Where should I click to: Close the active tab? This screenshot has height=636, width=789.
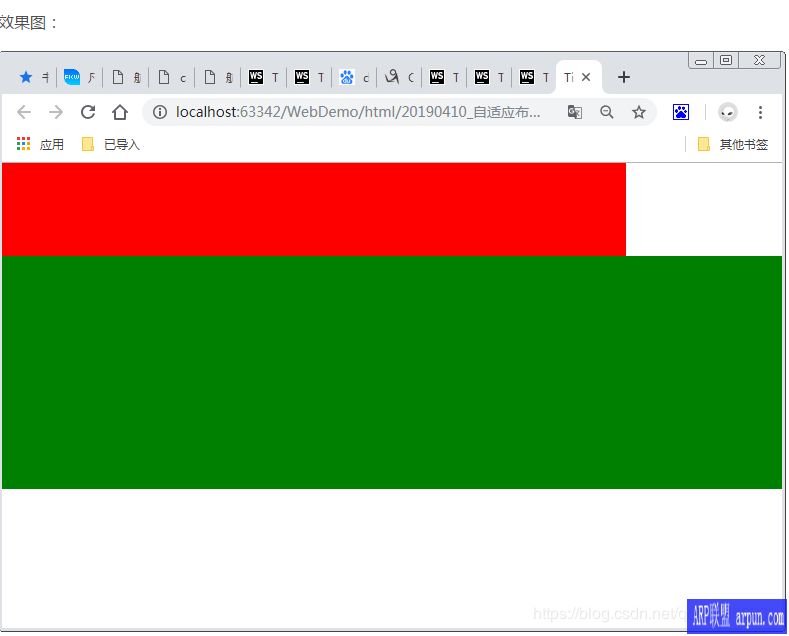(x=586, y=77)
